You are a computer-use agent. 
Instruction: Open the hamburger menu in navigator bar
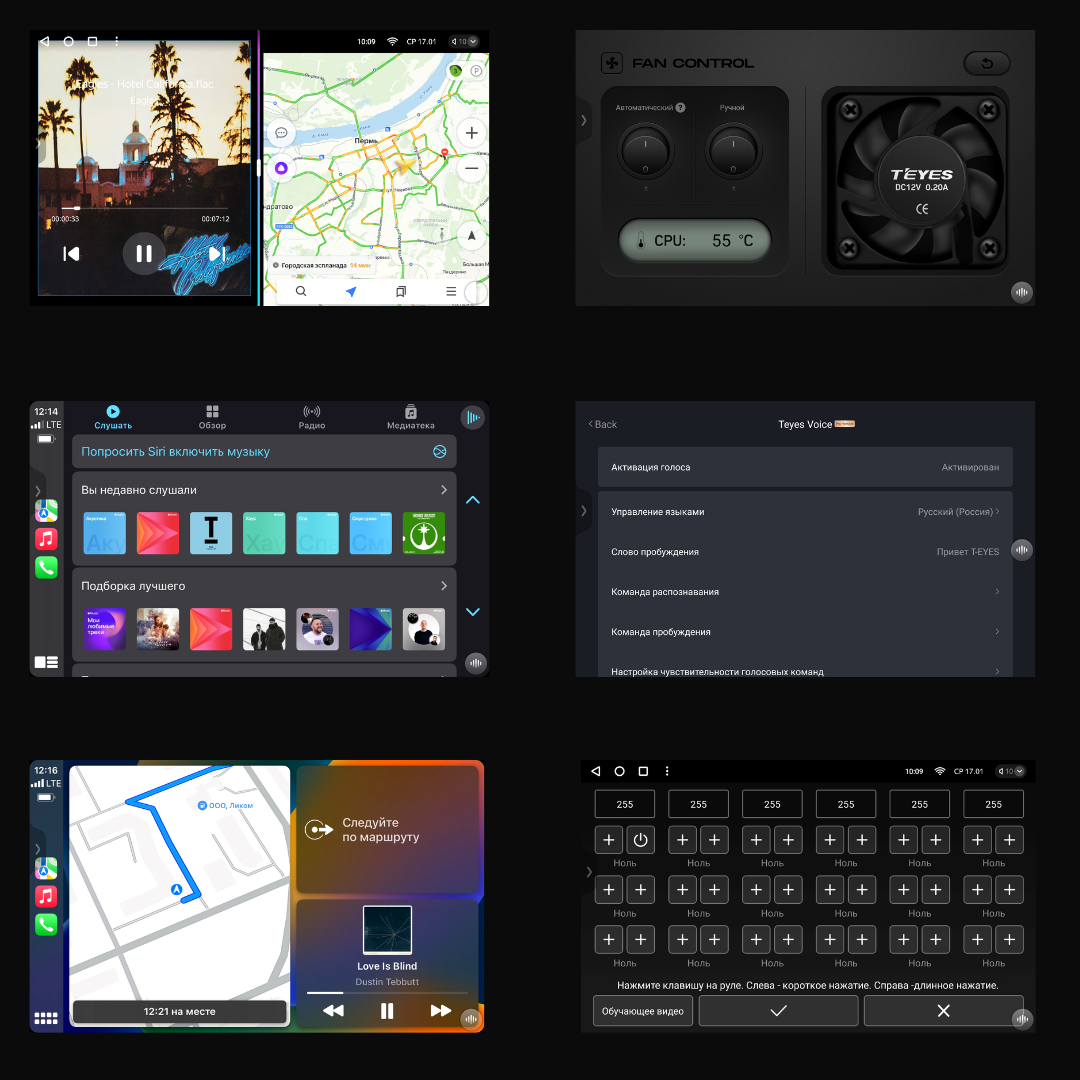451,291
